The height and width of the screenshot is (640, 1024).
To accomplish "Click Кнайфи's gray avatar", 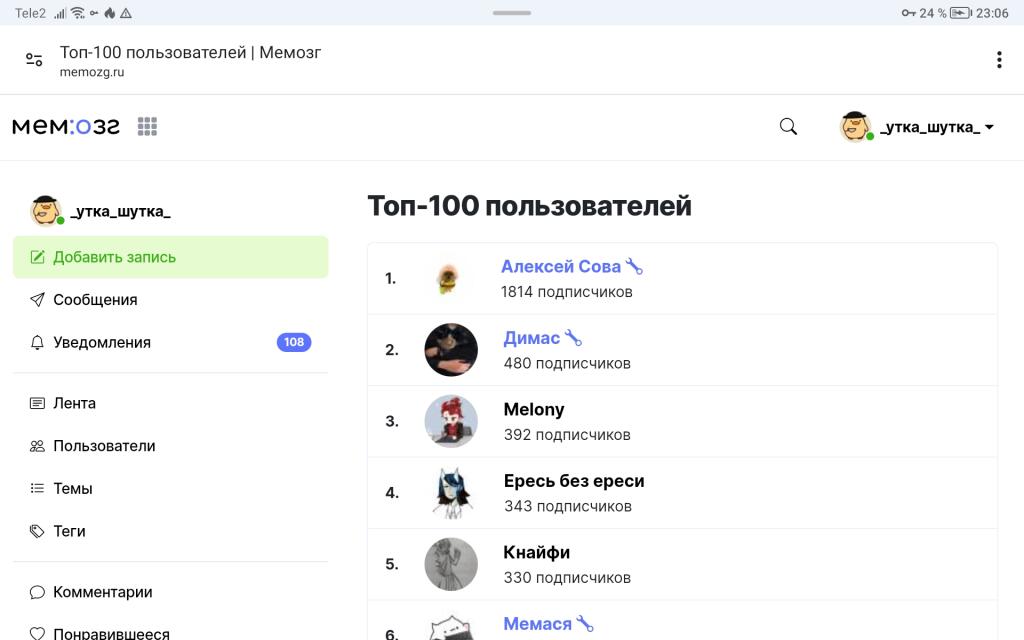I will pos(451,564).
